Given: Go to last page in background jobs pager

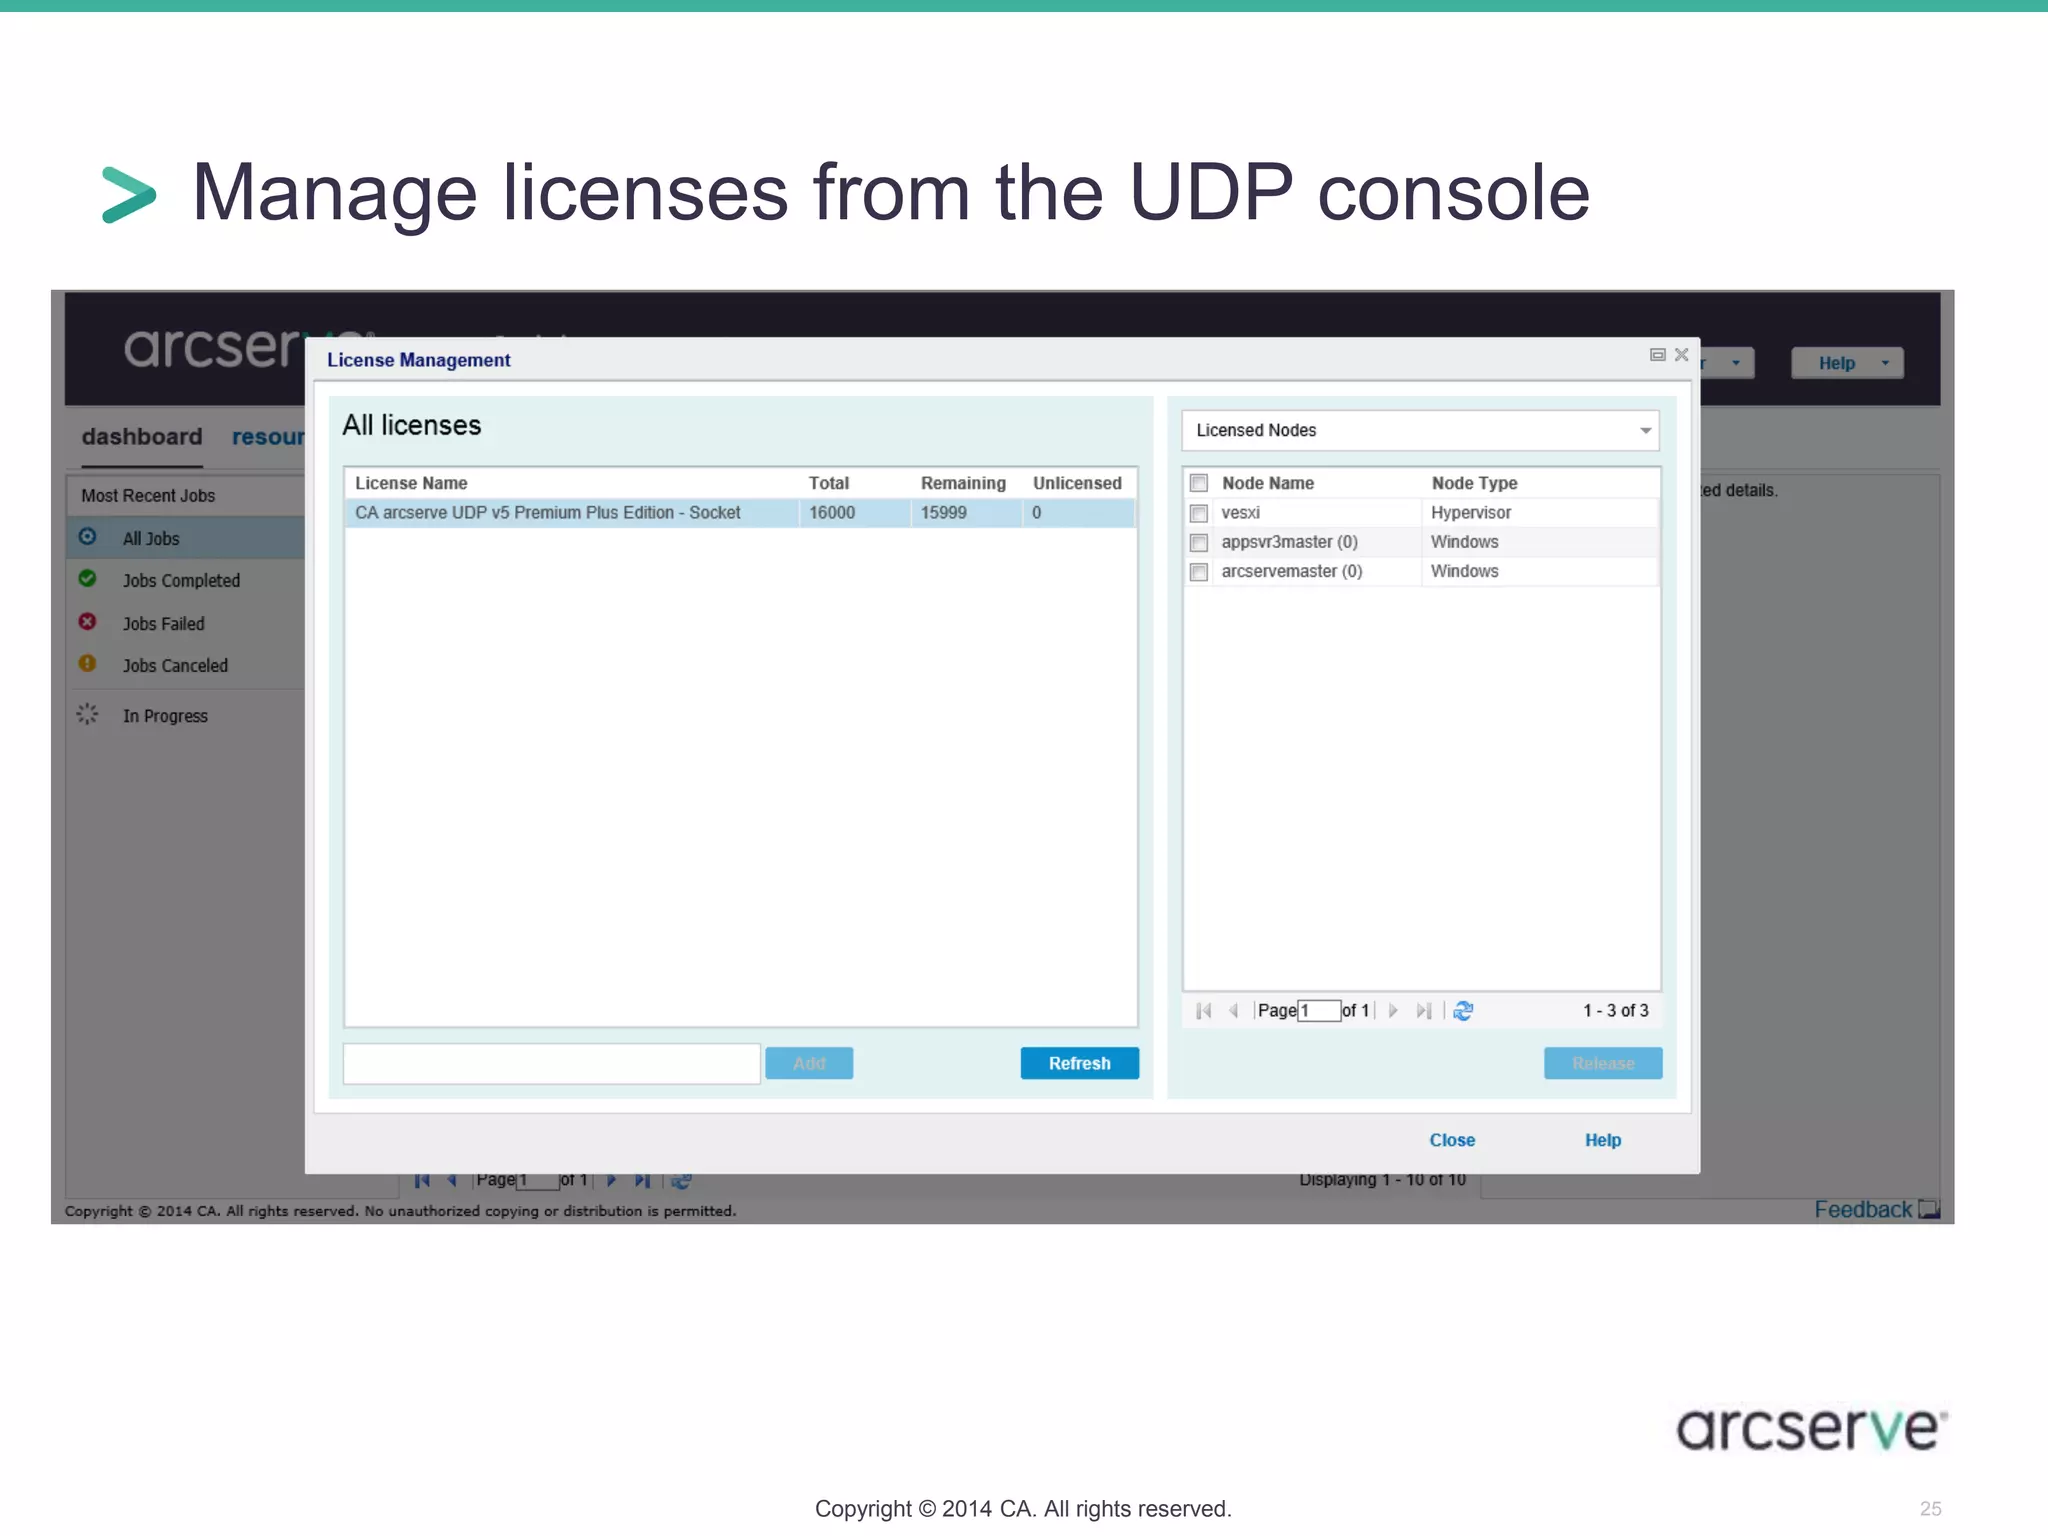Looking at the screenshot, I should [642, 1181].
